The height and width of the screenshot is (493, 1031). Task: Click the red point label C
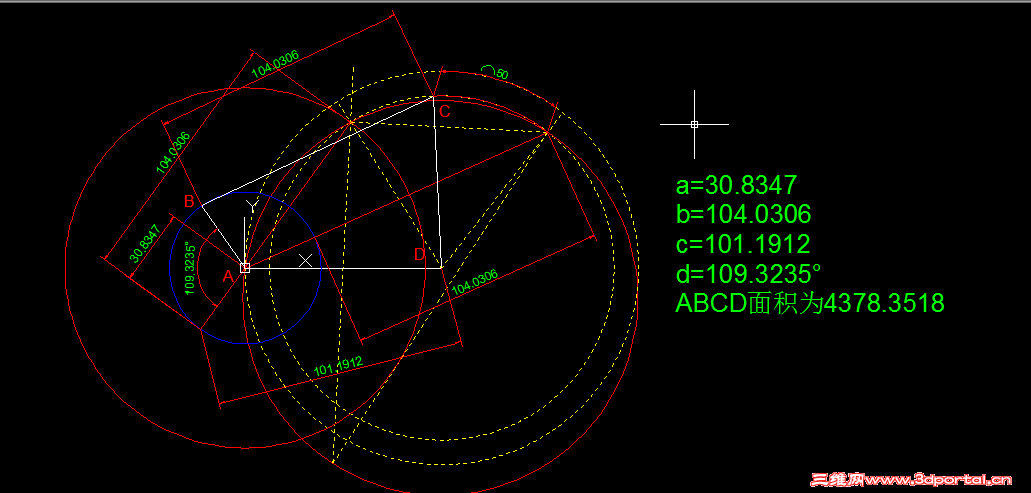444,112
